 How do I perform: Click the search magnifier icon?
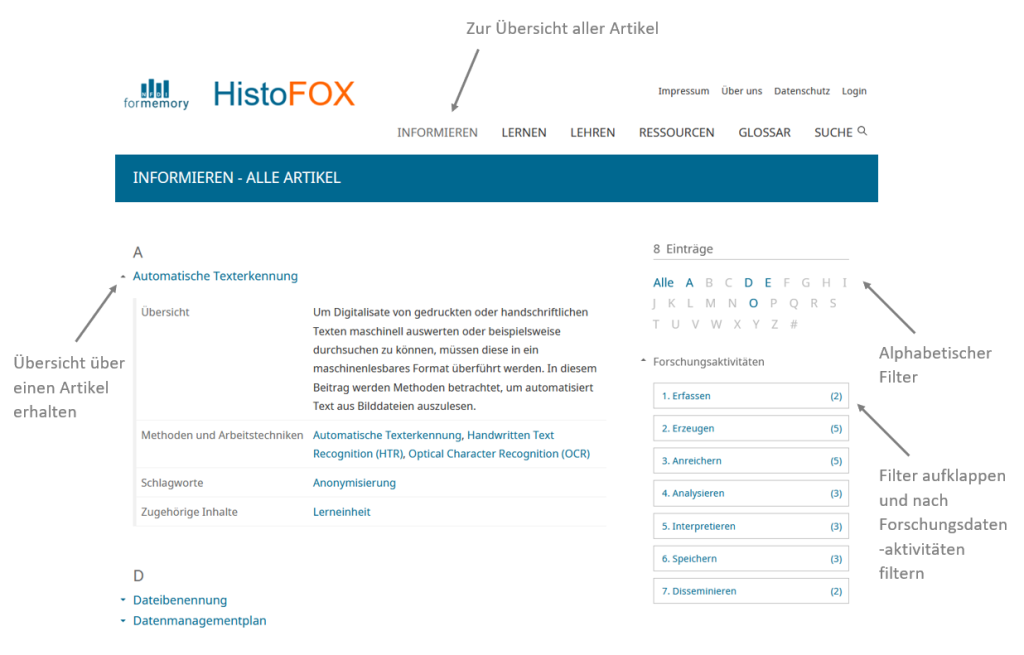(863, 131)
